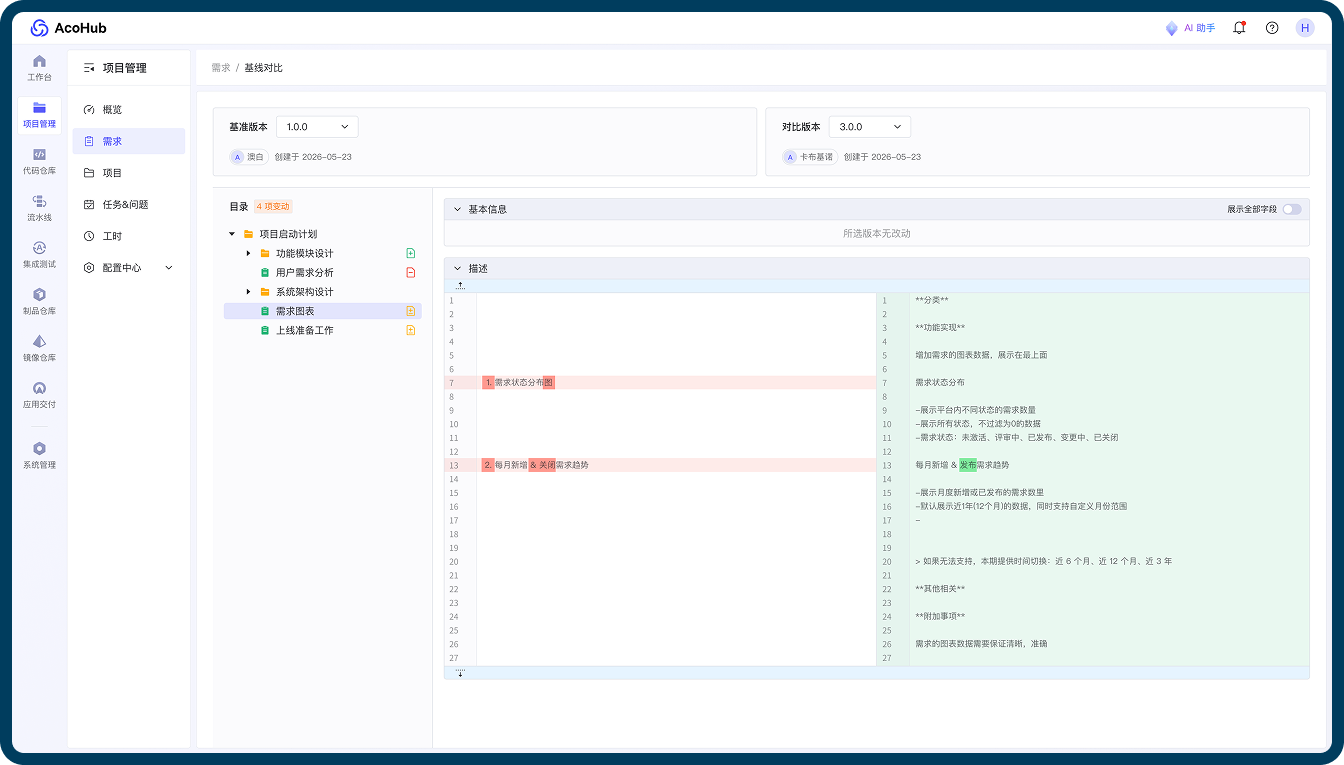
Task: Open the 概览 menu item
Action: (x=129, y=110)
